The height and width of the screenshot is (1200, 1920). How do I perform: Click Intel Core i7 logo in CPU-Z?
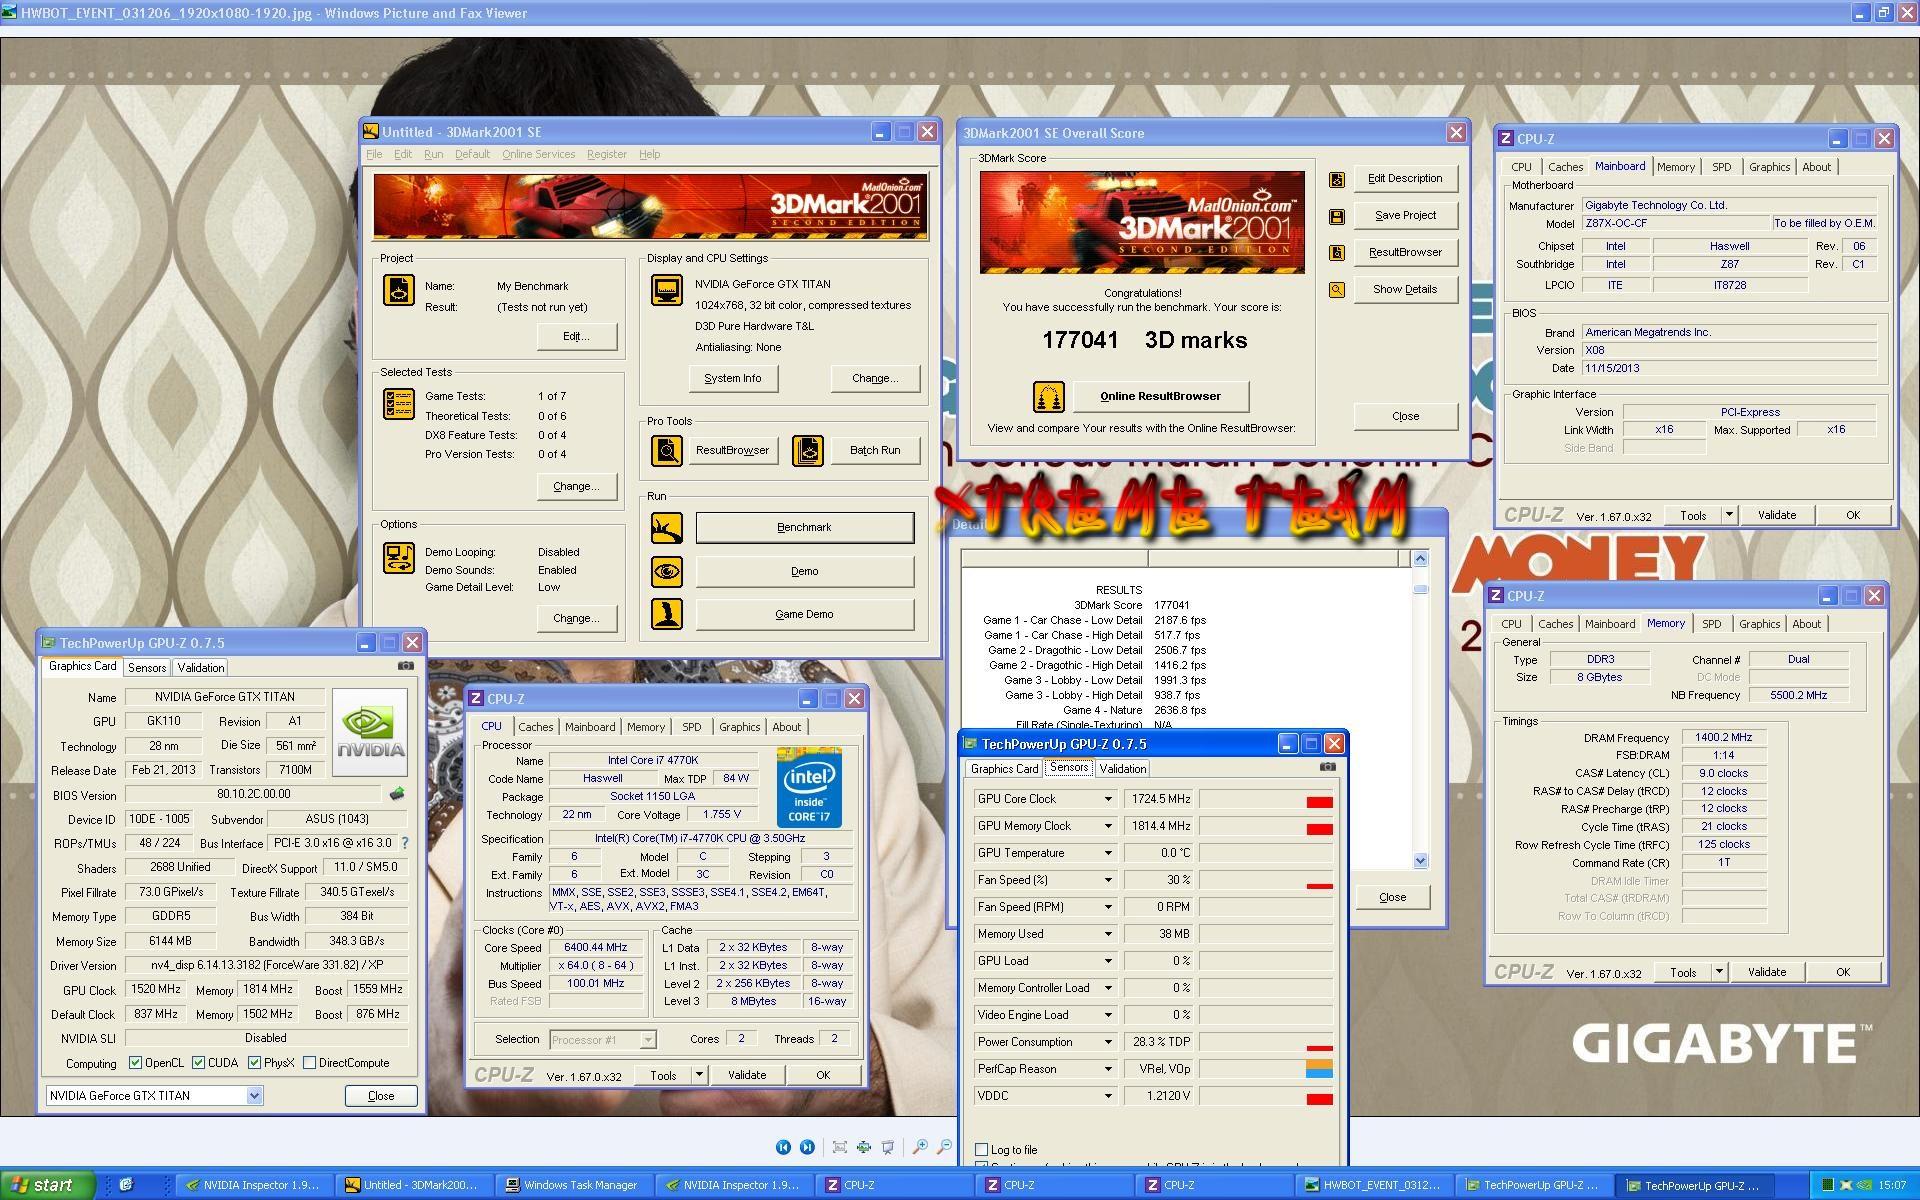click(809, 786)
